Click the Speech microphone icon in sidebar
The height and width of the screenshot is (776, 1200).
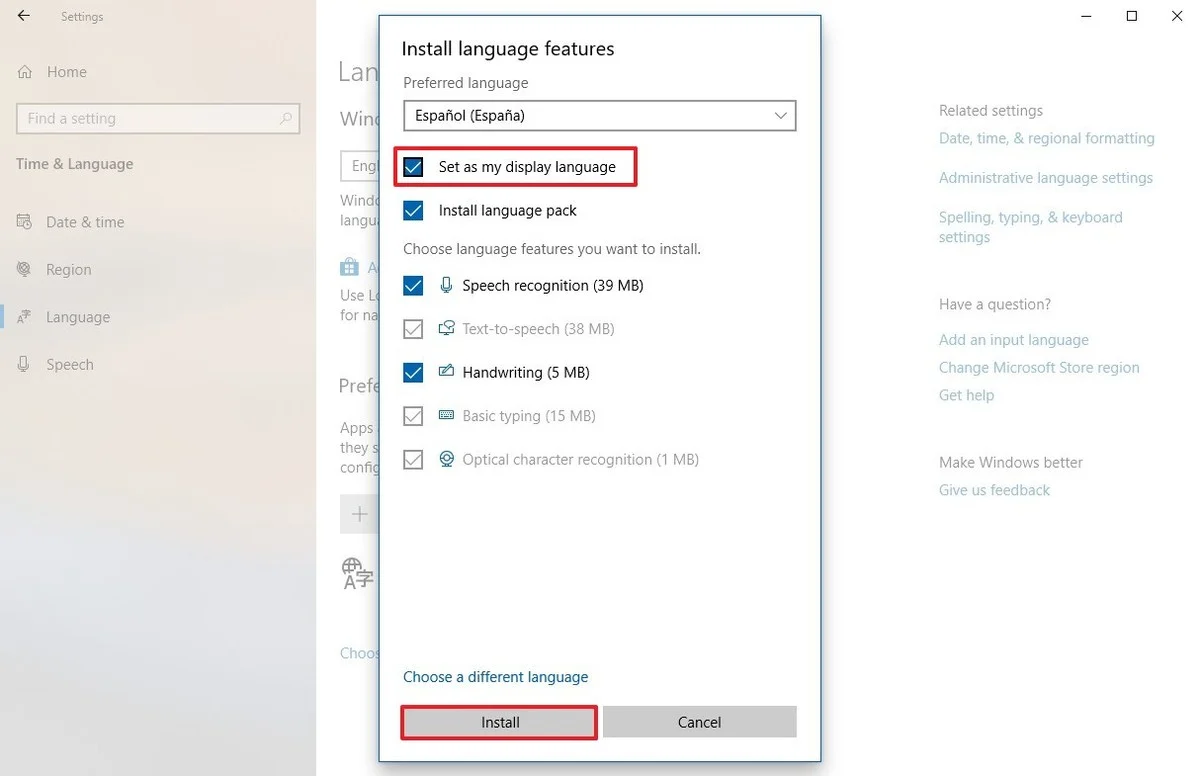(x=25, y=364)
